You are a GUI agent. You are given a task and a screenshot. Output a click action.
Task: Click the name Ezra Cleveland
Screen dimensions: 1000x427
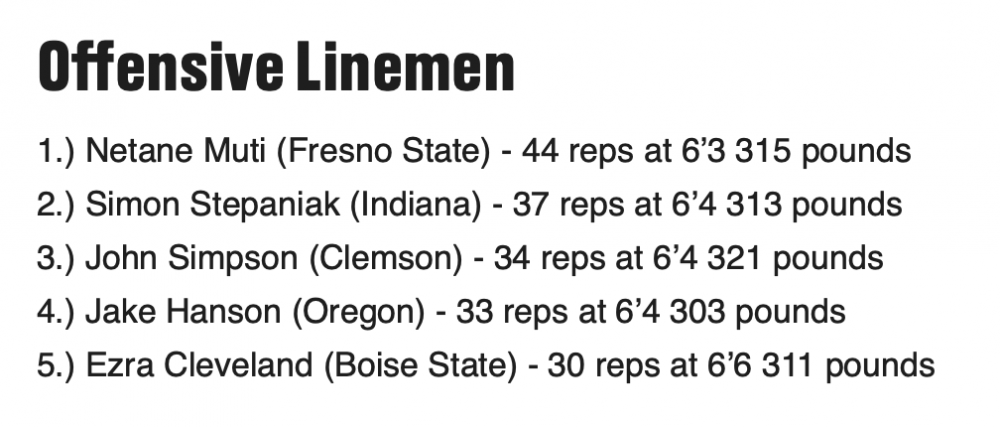tap(199, 365)
